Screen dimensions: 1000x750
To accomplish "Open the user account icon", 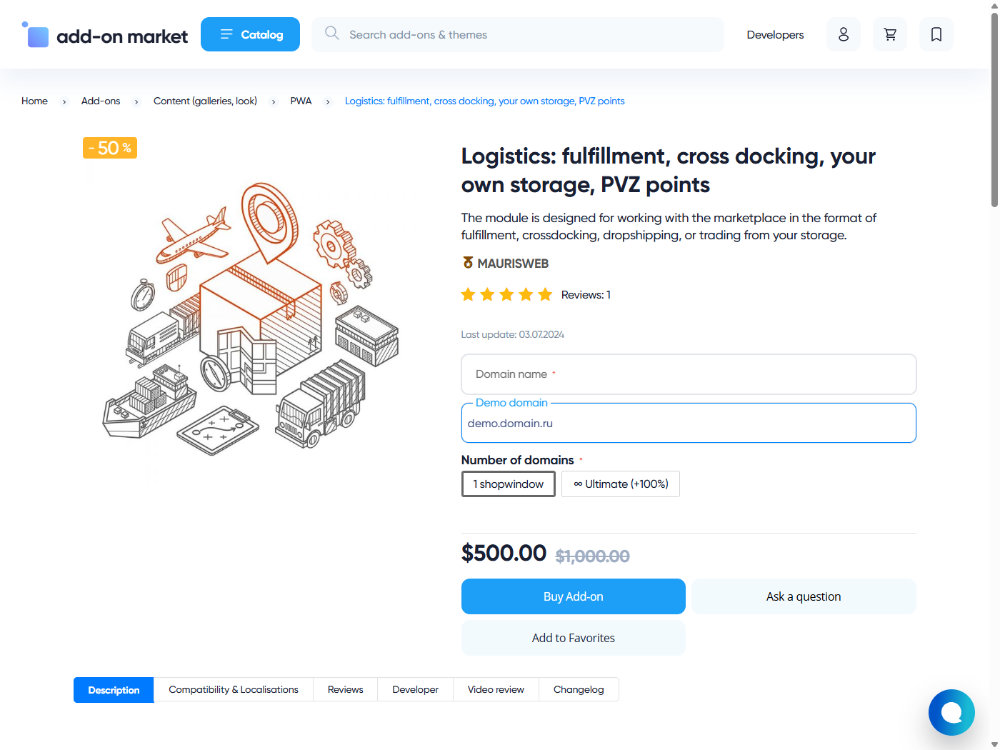I will [843, 35].
